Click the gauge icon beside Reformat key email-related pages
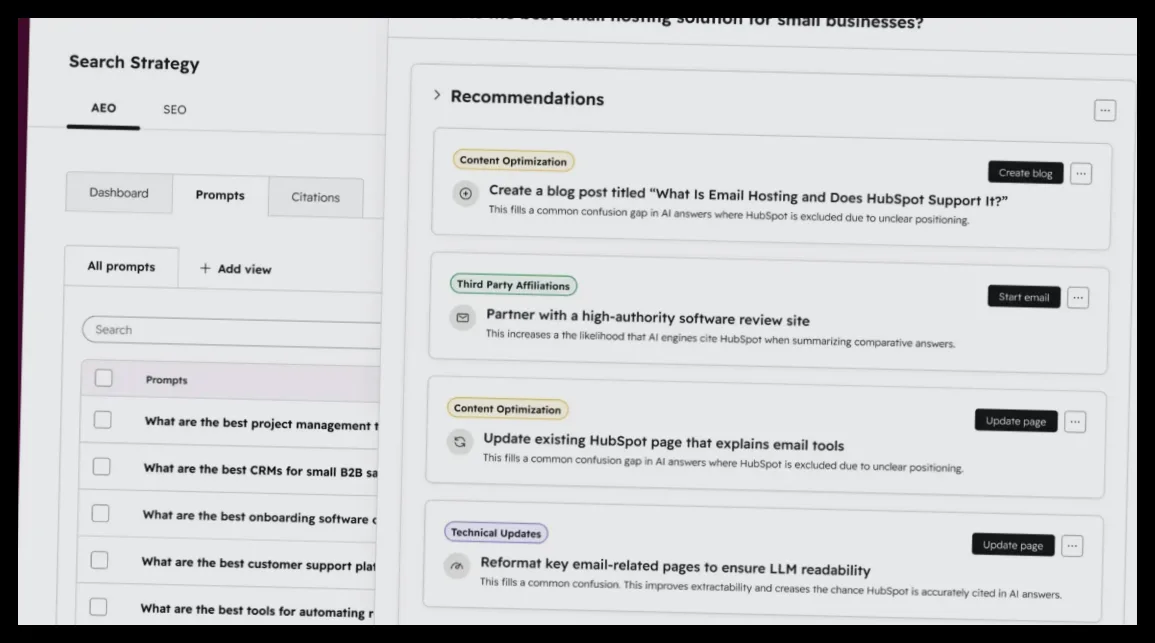The width and height of the screenshot is (1155, 643). pos(457,566)
